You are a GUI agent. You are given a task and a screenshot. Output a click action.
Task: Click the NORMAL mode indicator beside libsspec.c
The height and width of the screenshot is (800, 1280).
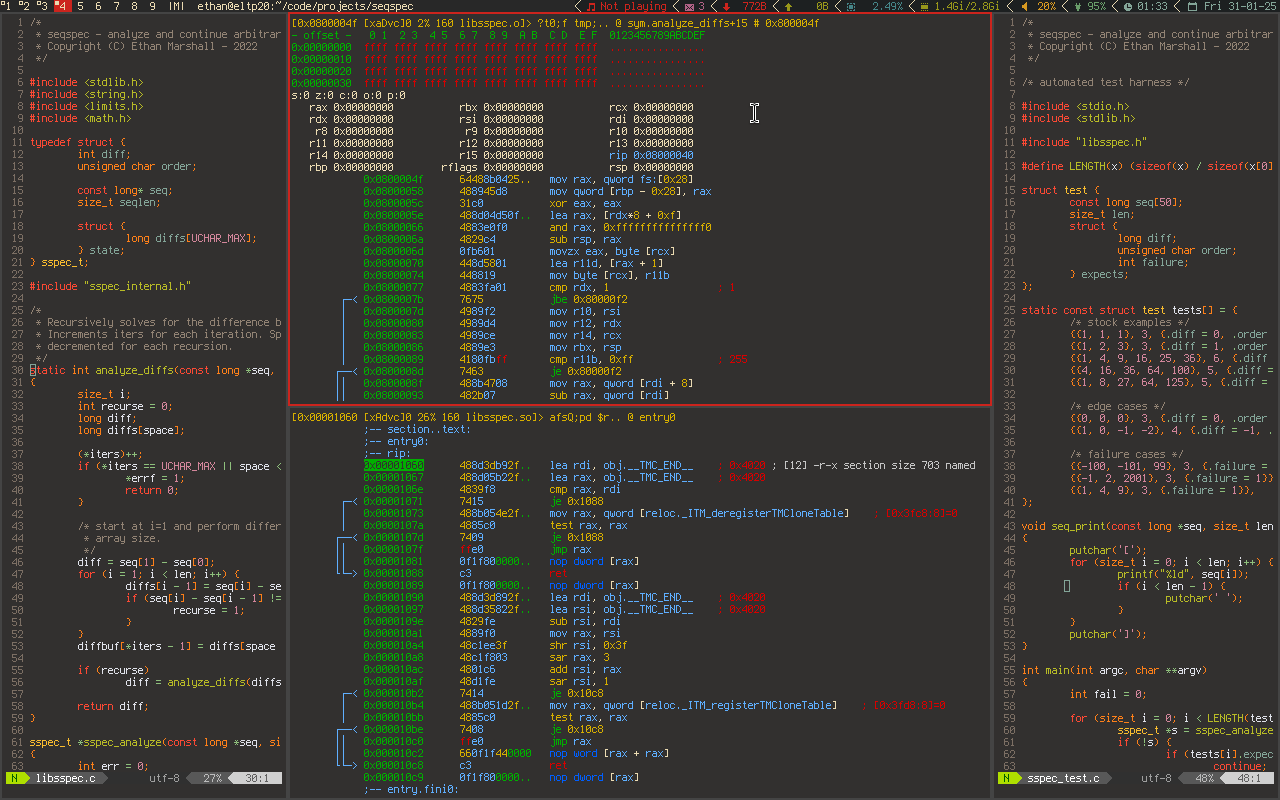point(16,778)
